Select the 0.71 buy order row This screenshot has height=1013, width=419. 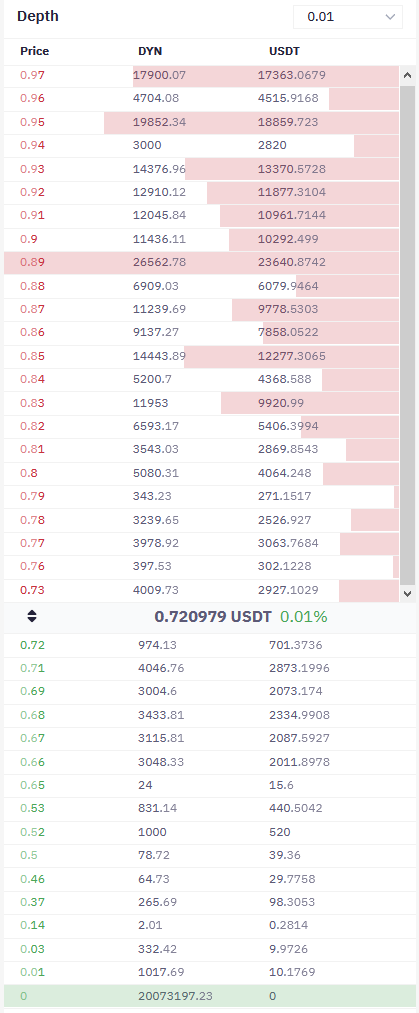210,668
